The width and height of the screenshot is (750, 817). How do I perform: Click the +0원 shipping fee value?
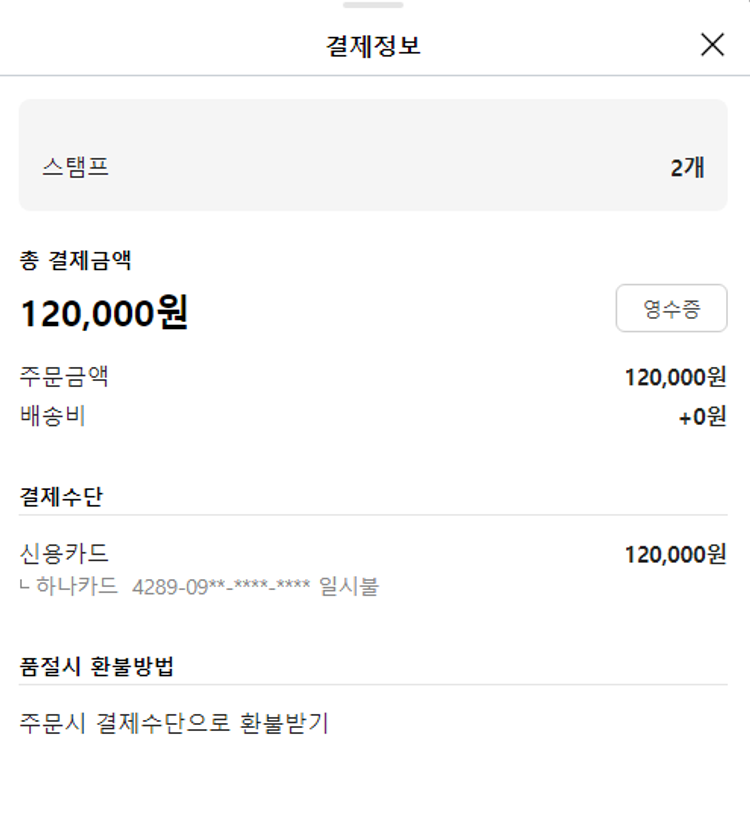pos(702,417)
